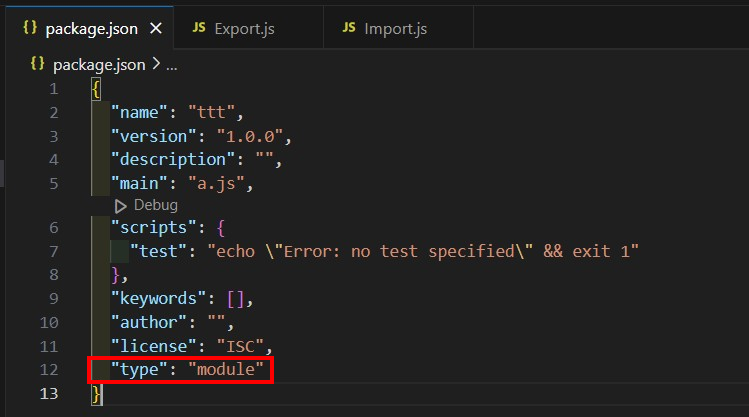Click the empty keywords array brackets

(x=235, y=299)
